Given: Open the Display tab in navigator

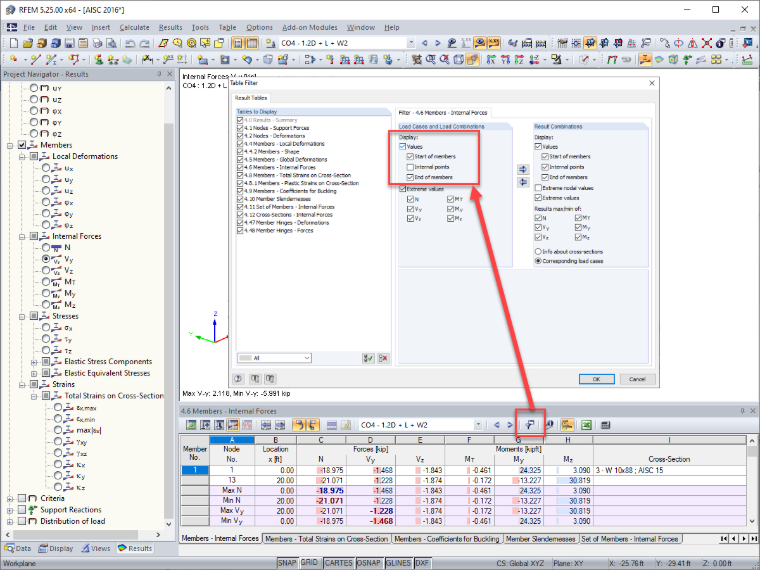Looking at the screenshot, I should [56, 549].
